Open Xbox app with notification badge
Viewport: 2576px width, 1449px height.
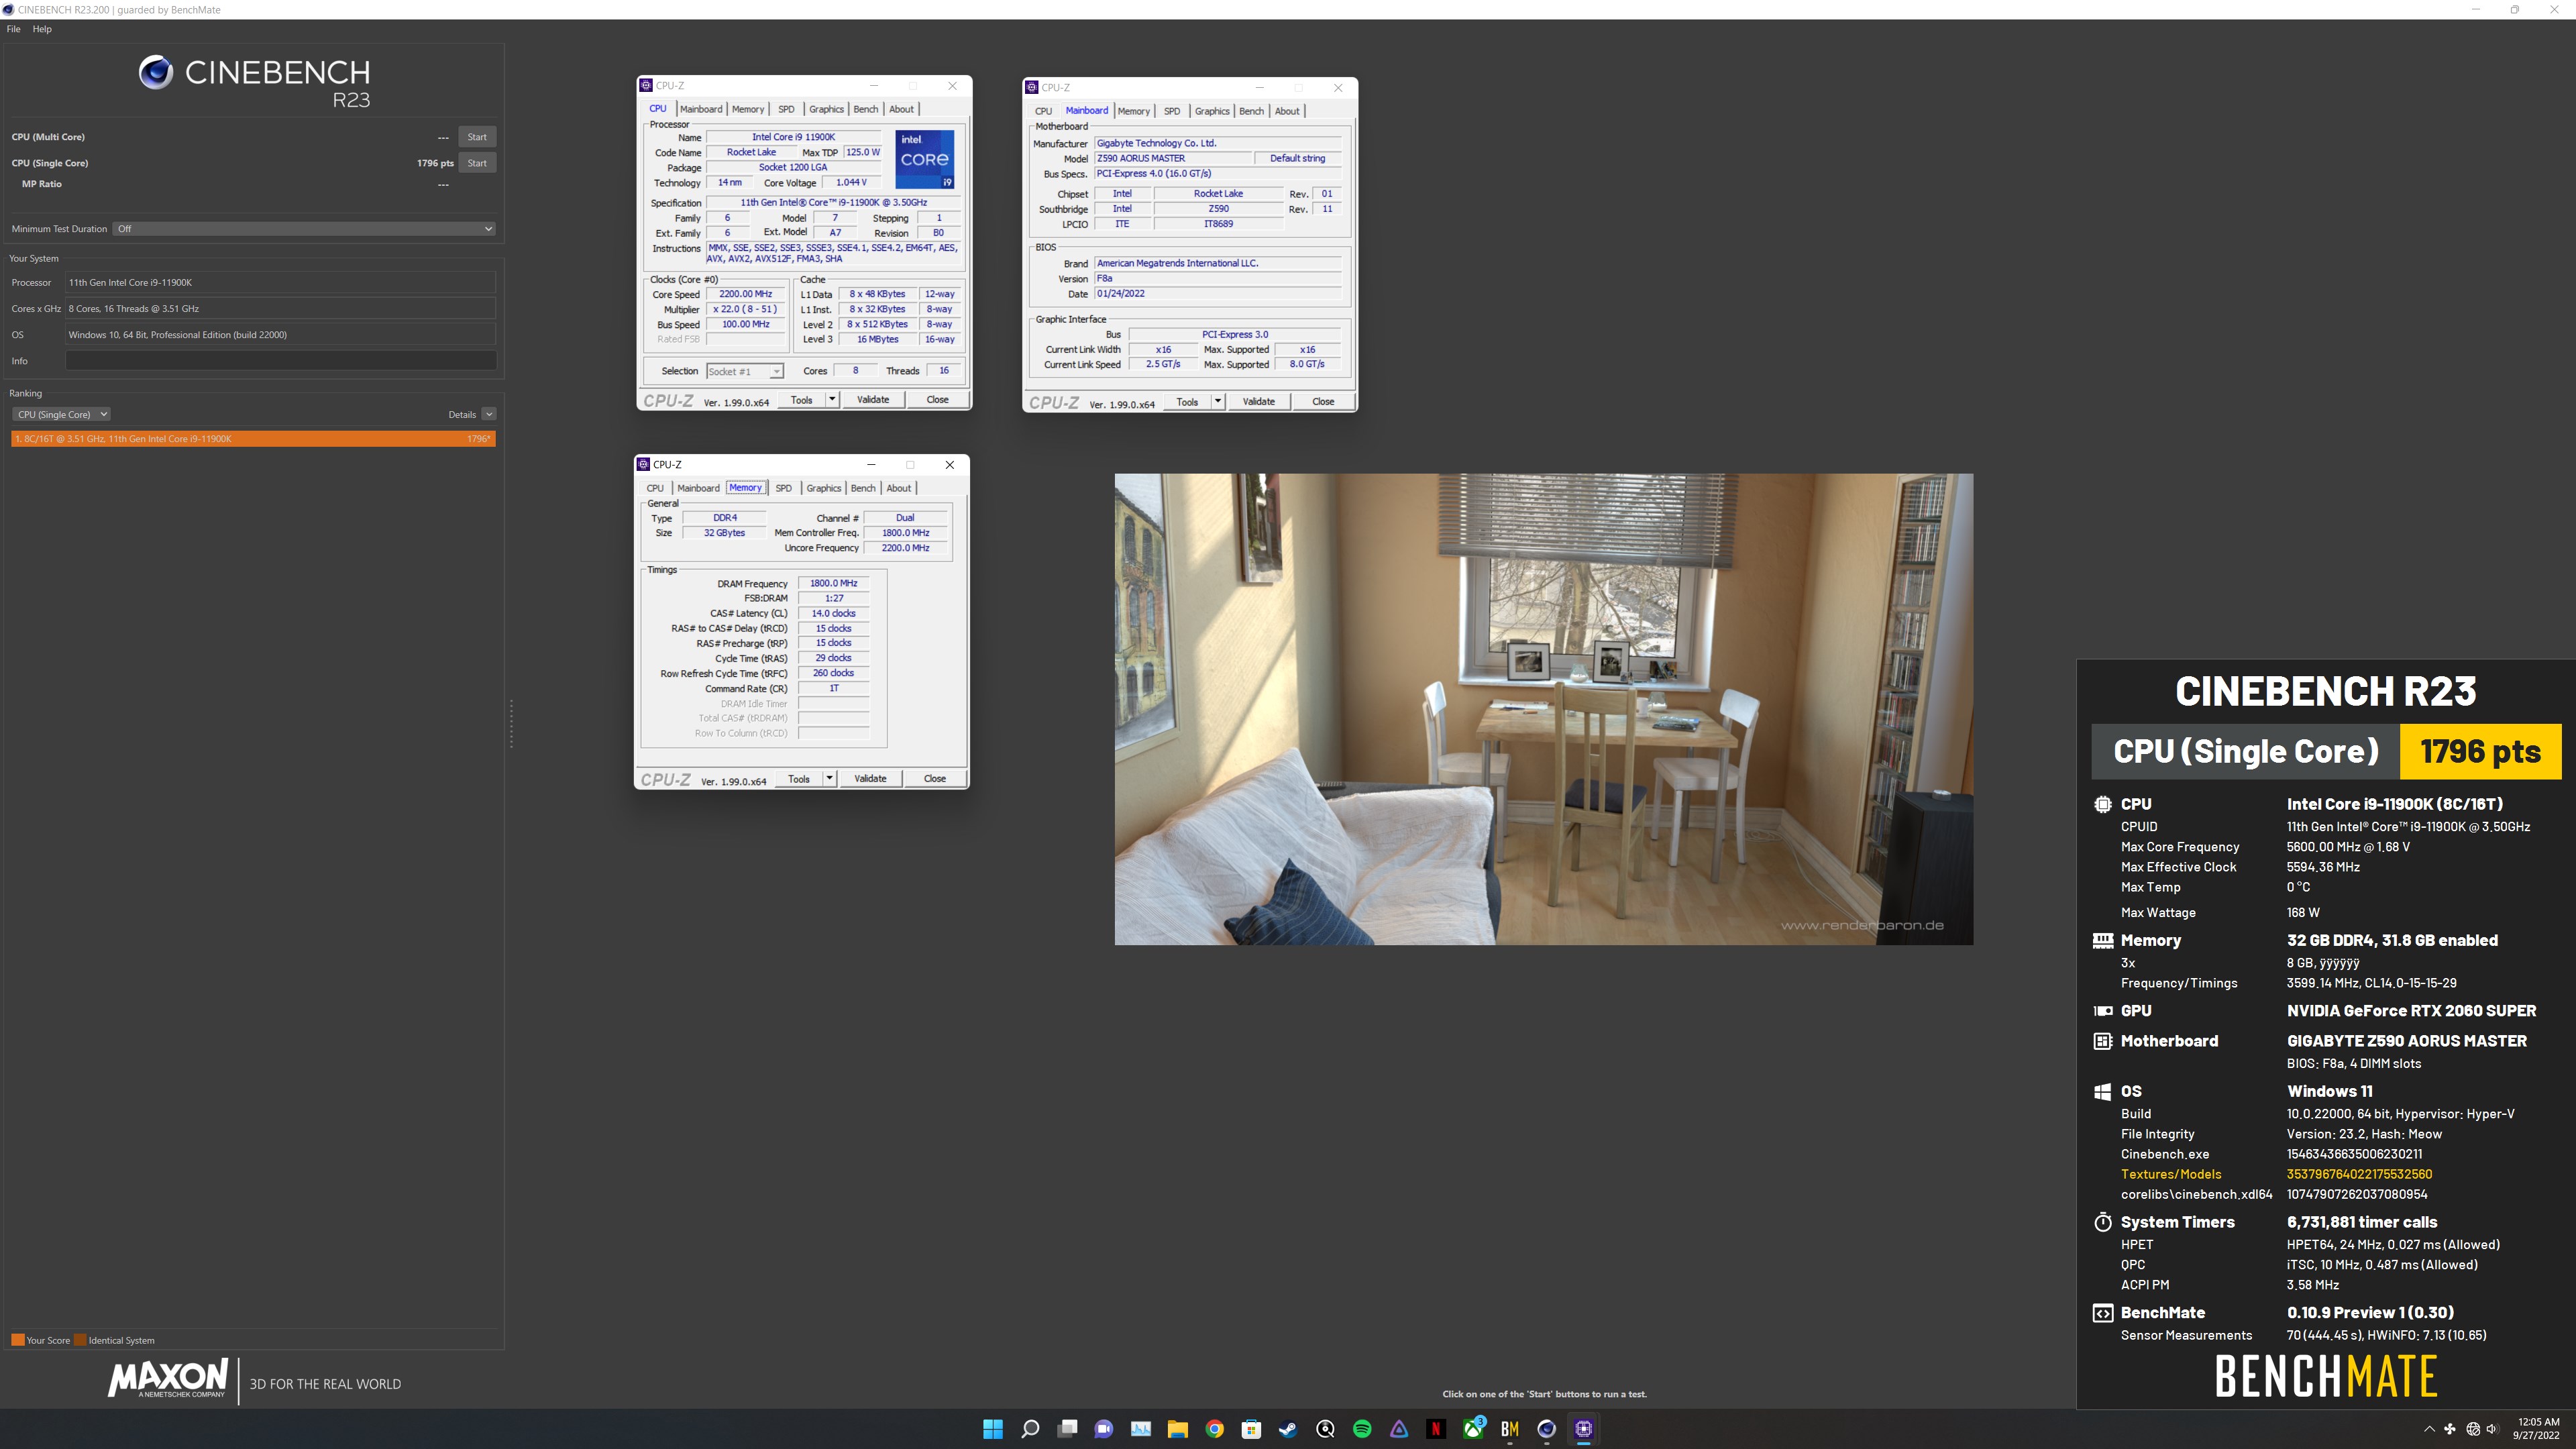click(x=1473, y=1429)
